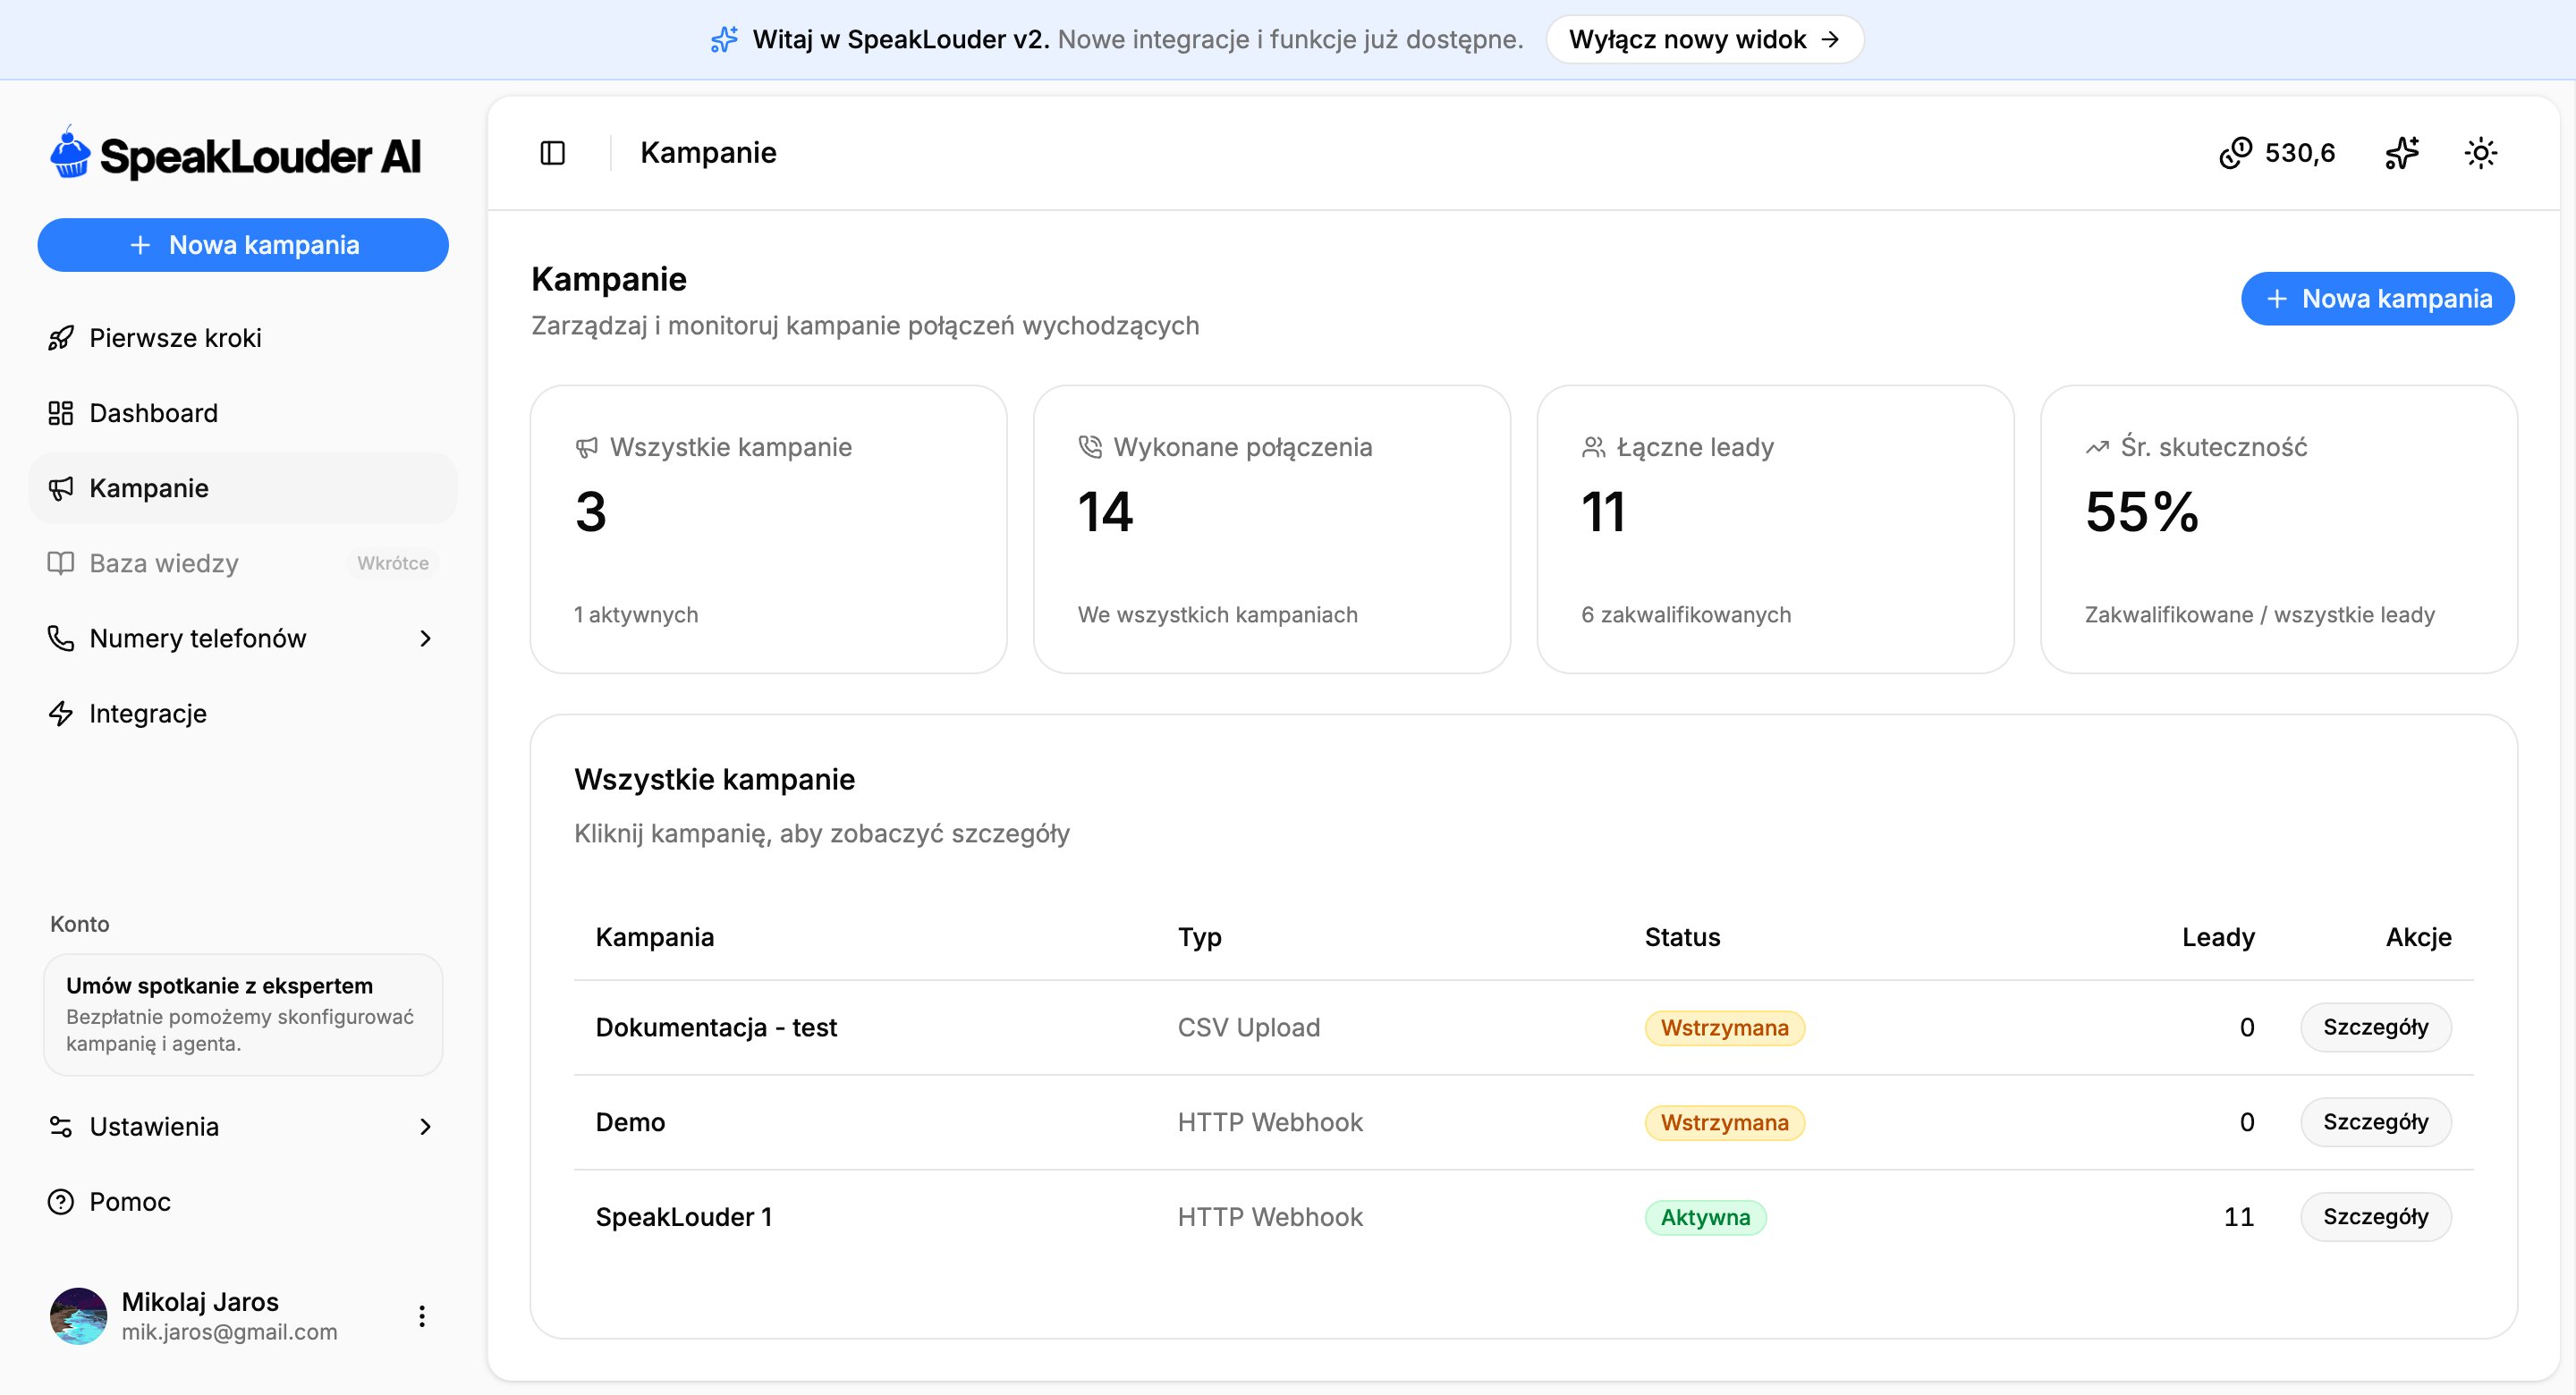Click the CSV Upload type cell
The width and height of the screenshot is (2576, 1395).
click(x=1248, y=1027)
